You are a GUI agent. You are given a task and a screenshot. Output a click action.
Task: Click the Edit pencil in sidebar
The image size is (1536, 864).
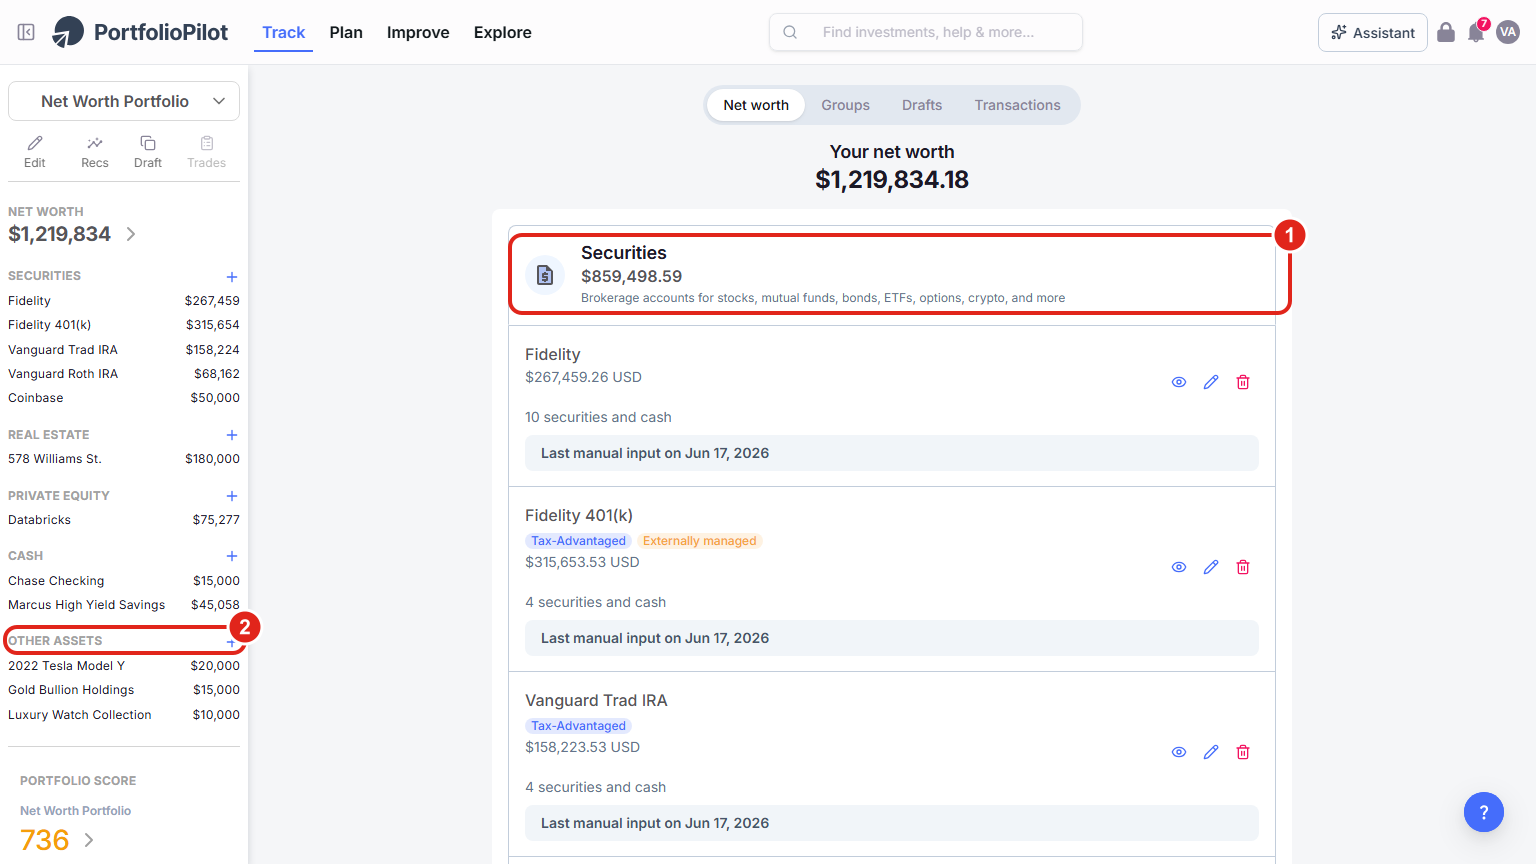pyautogui.click(x=35, y=152)
